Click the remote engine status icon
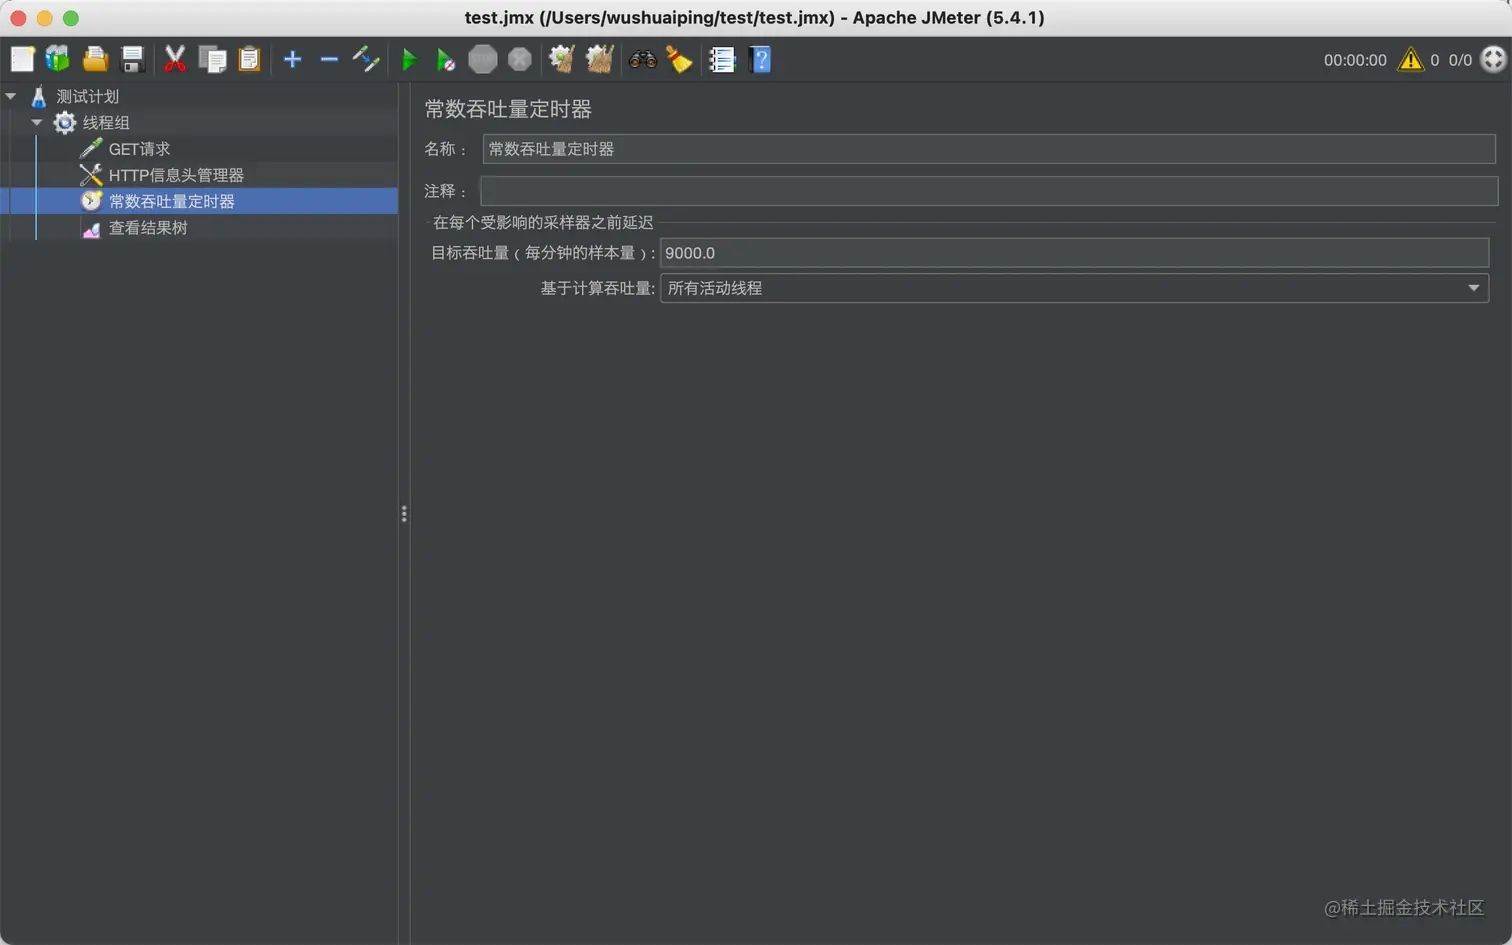This screenshot has width=1512, height=945. pos(1493,60)
